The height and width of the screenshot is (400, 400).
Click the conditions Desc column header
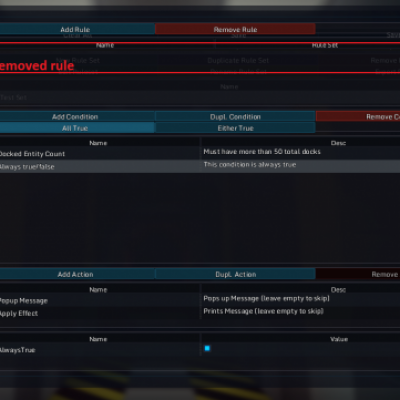[x=338, y=143]
